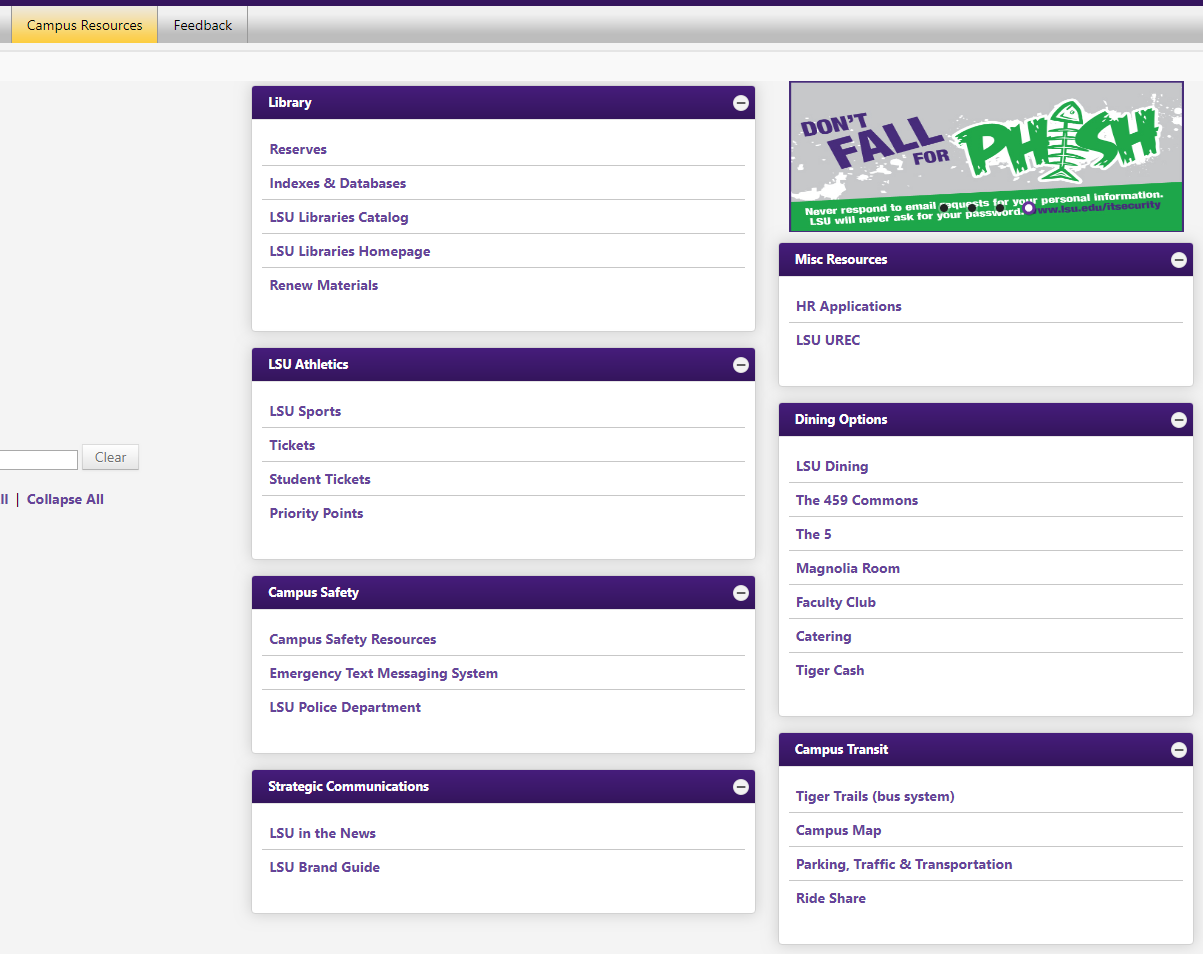Screen dimensions: 1203x954
Task: Visit LSU Police Department
Action: coord(345,707)
